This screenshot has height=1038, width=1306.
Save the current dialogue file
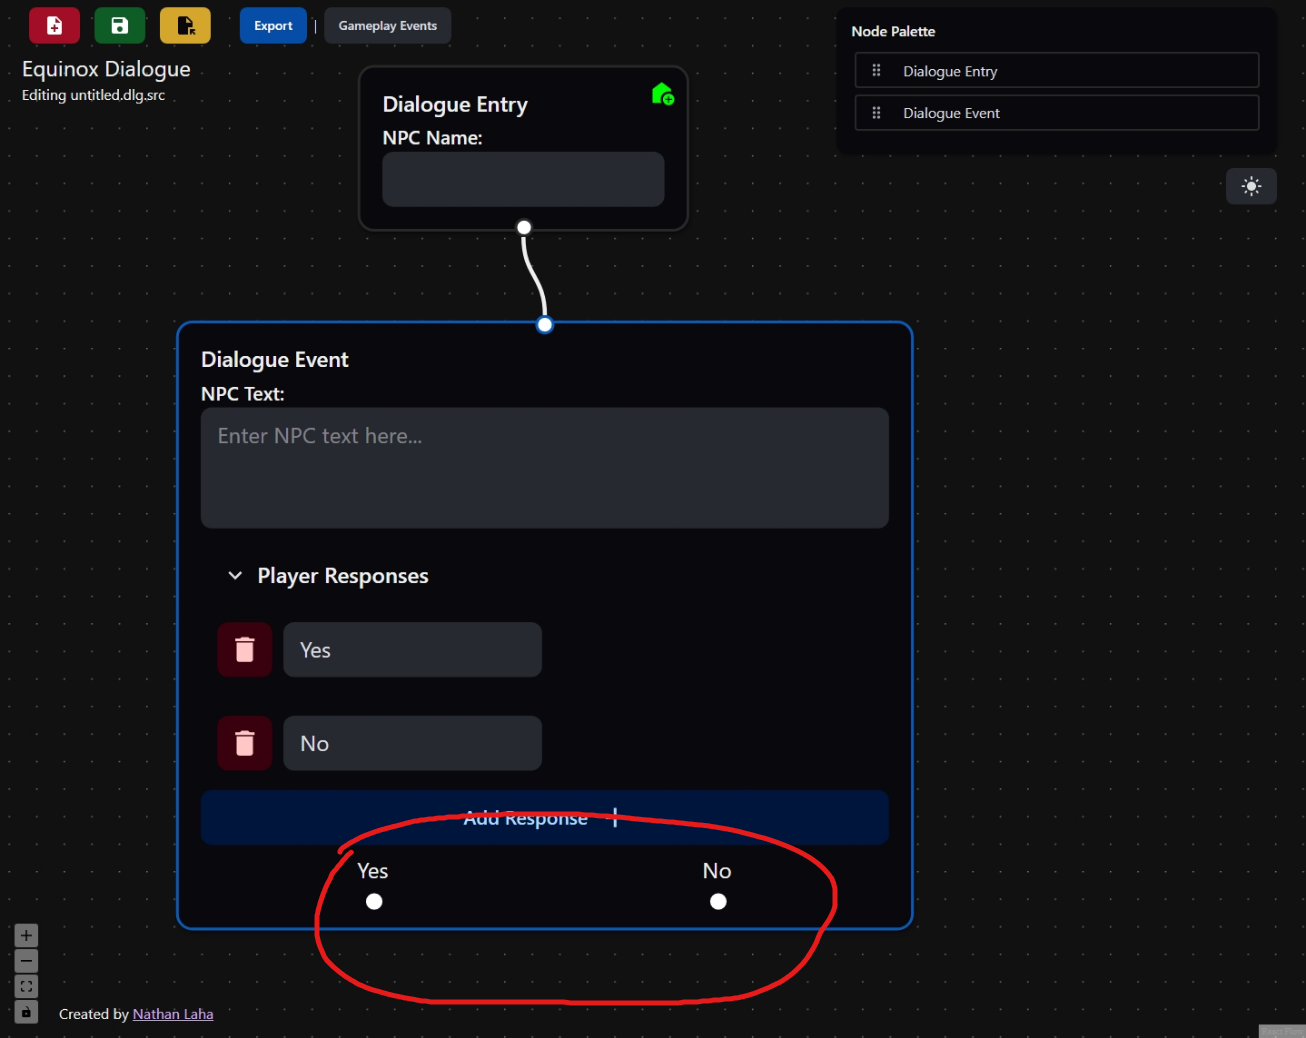tap(119, 25)
